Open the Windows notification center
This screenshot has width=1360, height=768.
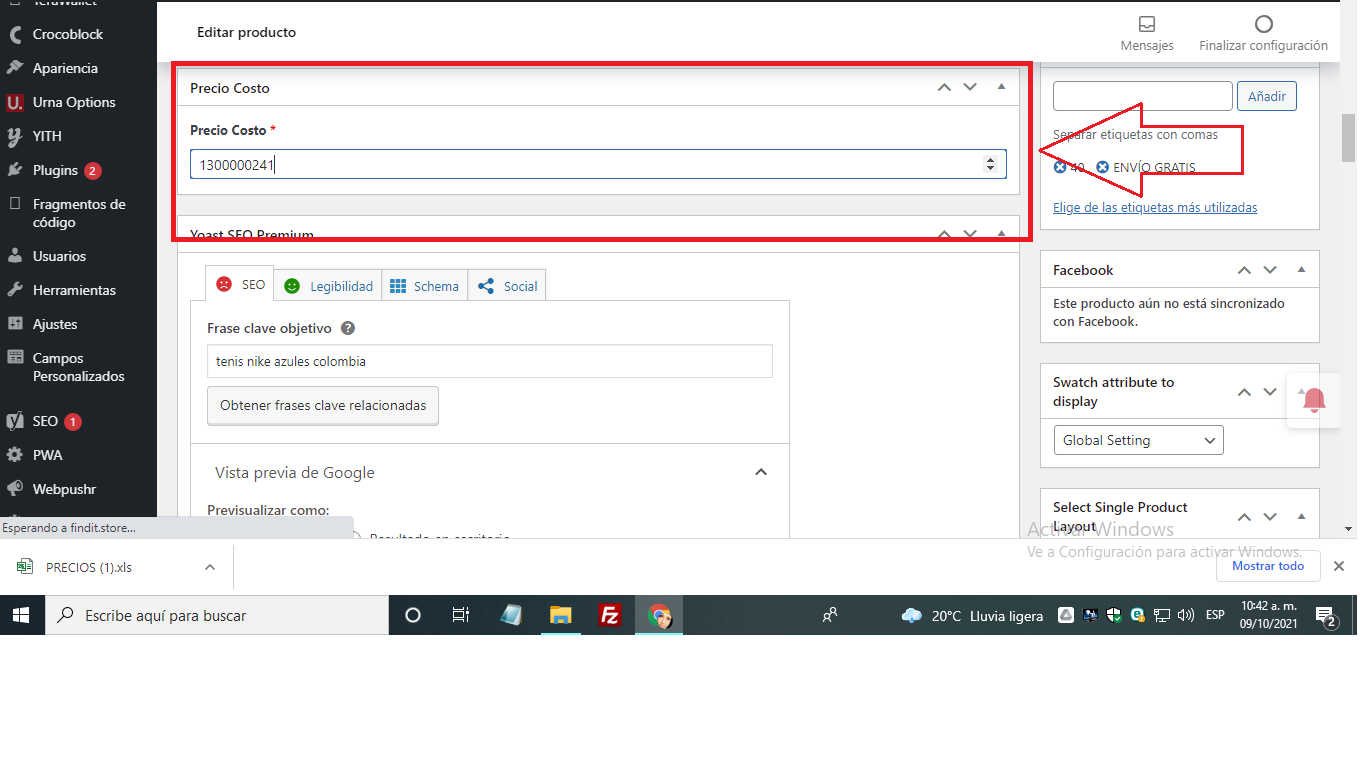tap(1327, 616)
